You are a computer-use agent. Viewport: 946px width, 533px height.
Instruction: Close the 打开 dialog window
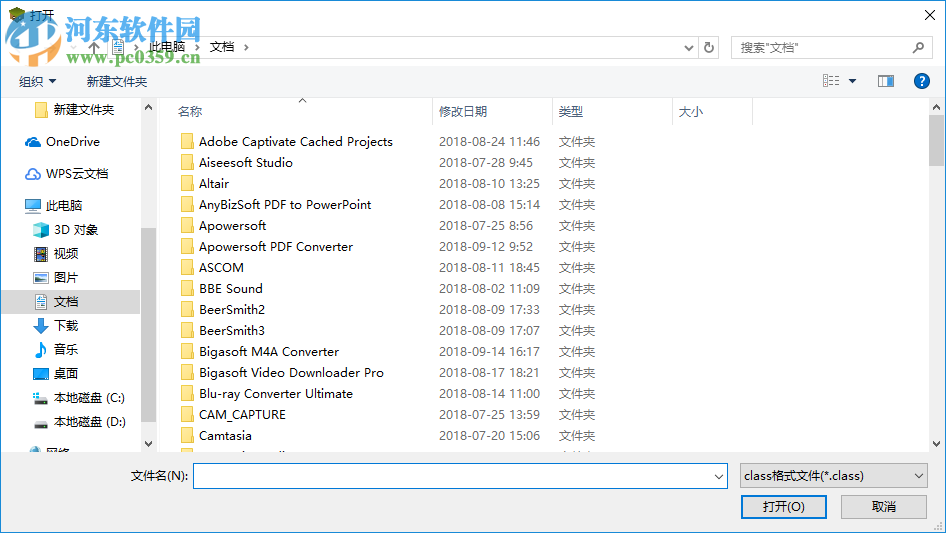pos(930,14)
